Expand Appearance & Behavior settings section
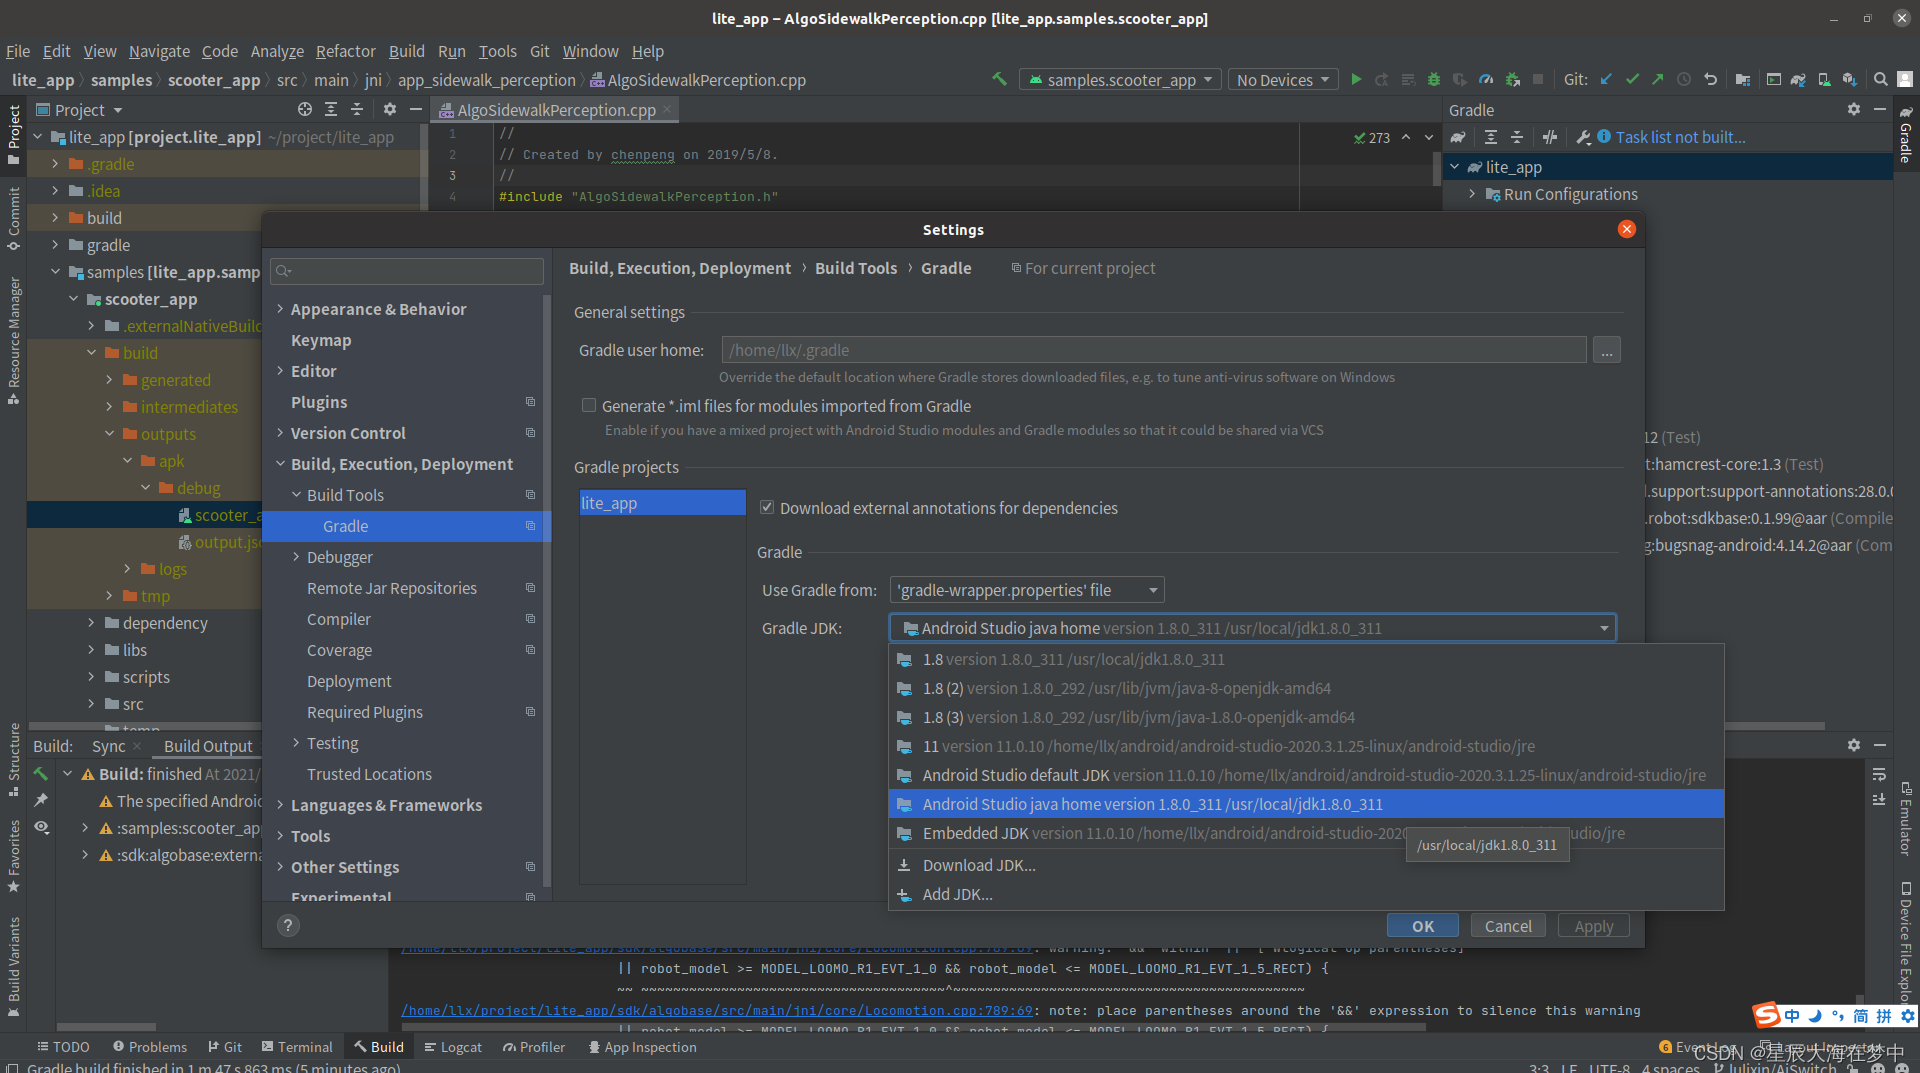Viewport: 1920px width, 1073px height. 280,309
